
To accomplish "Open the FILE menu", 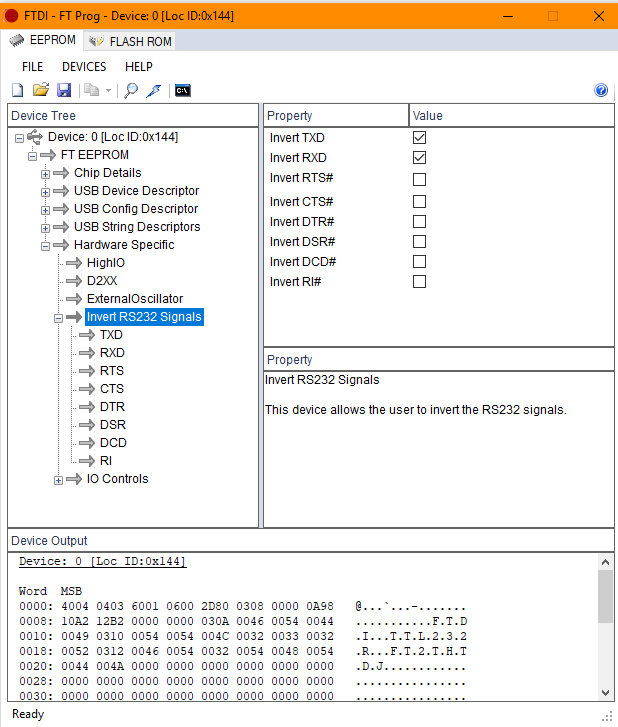I will click(x=32, y=67).
